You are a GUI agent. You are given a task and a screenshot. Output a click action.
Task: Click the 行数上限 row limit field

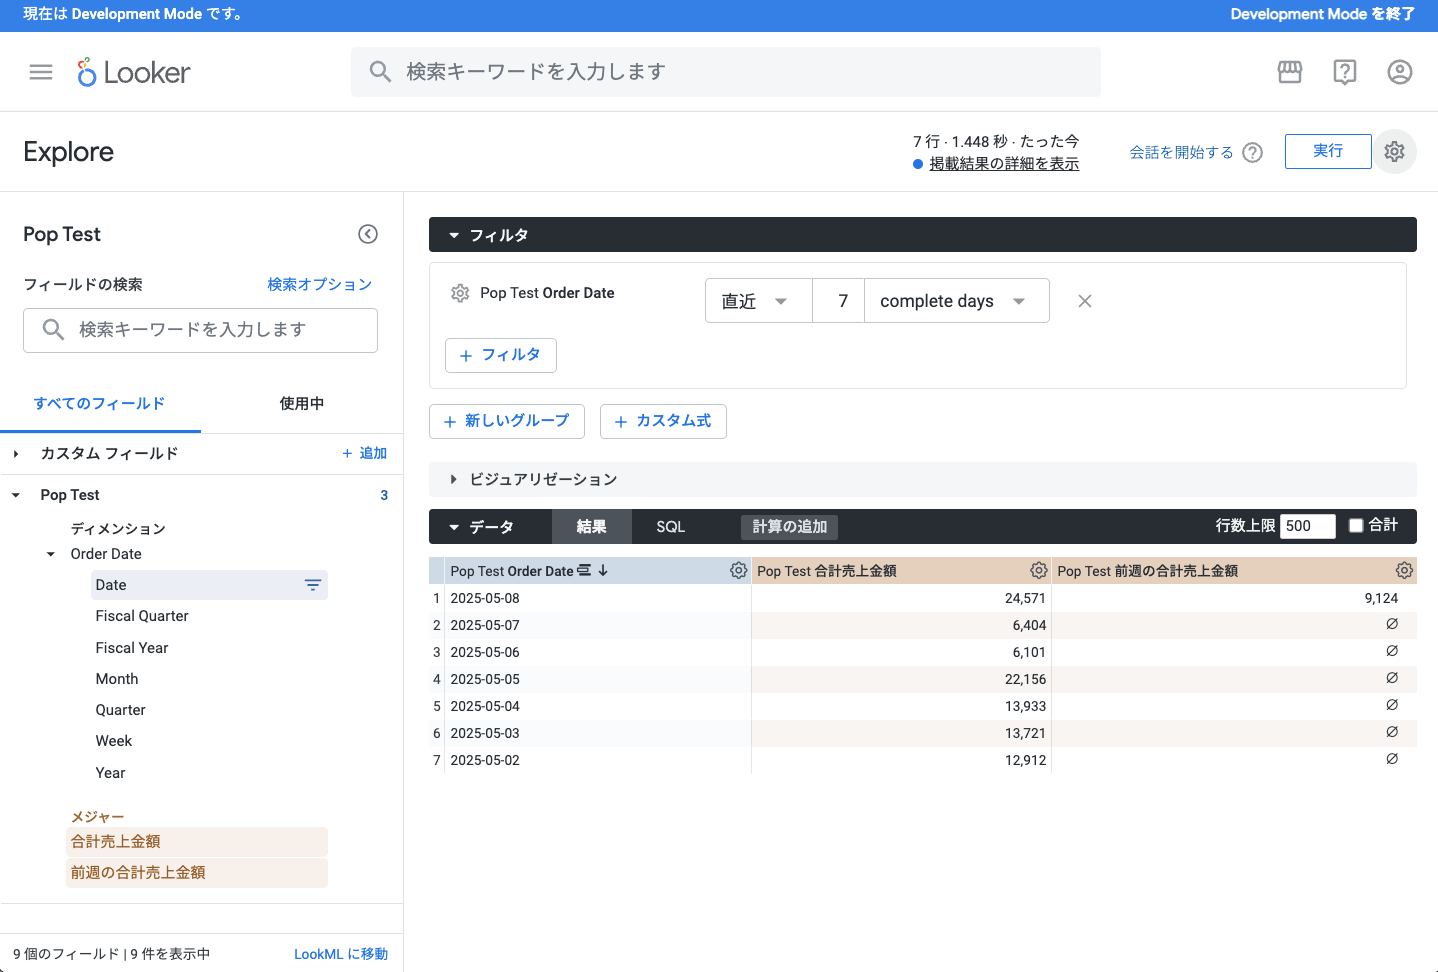[1307, 526]
